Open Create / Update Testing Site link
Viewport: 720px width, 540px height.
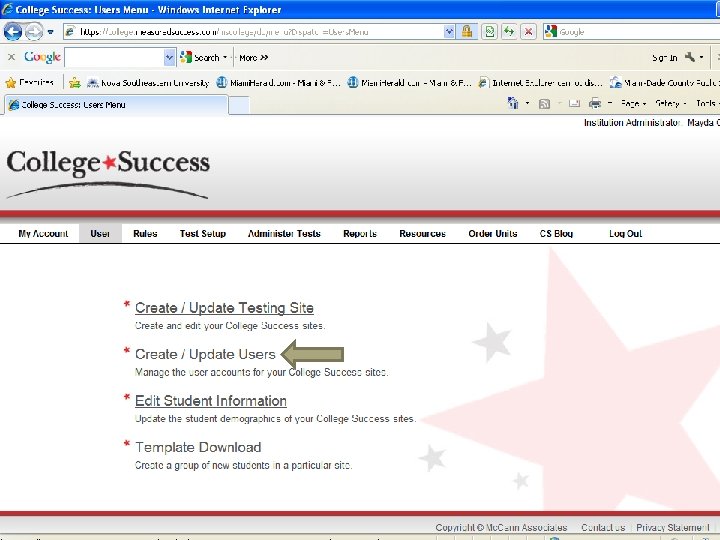(224, 308)
